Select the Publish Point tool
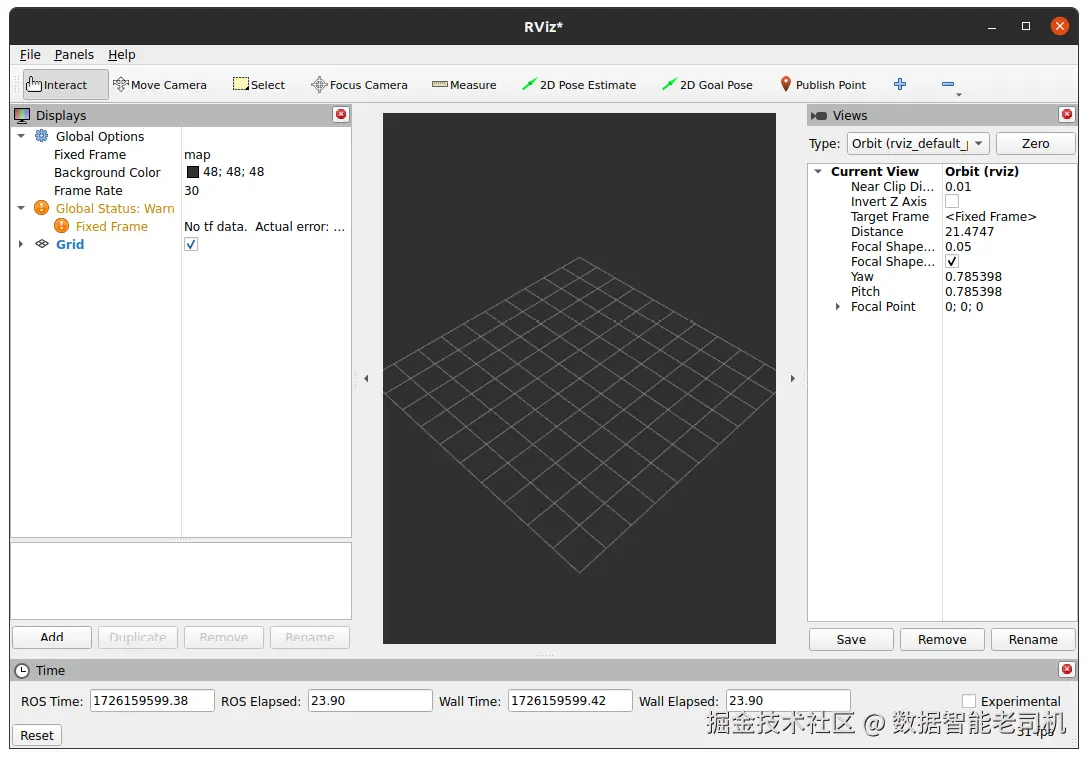Viewport: 1088px width, 758px height. pos(823,85)
